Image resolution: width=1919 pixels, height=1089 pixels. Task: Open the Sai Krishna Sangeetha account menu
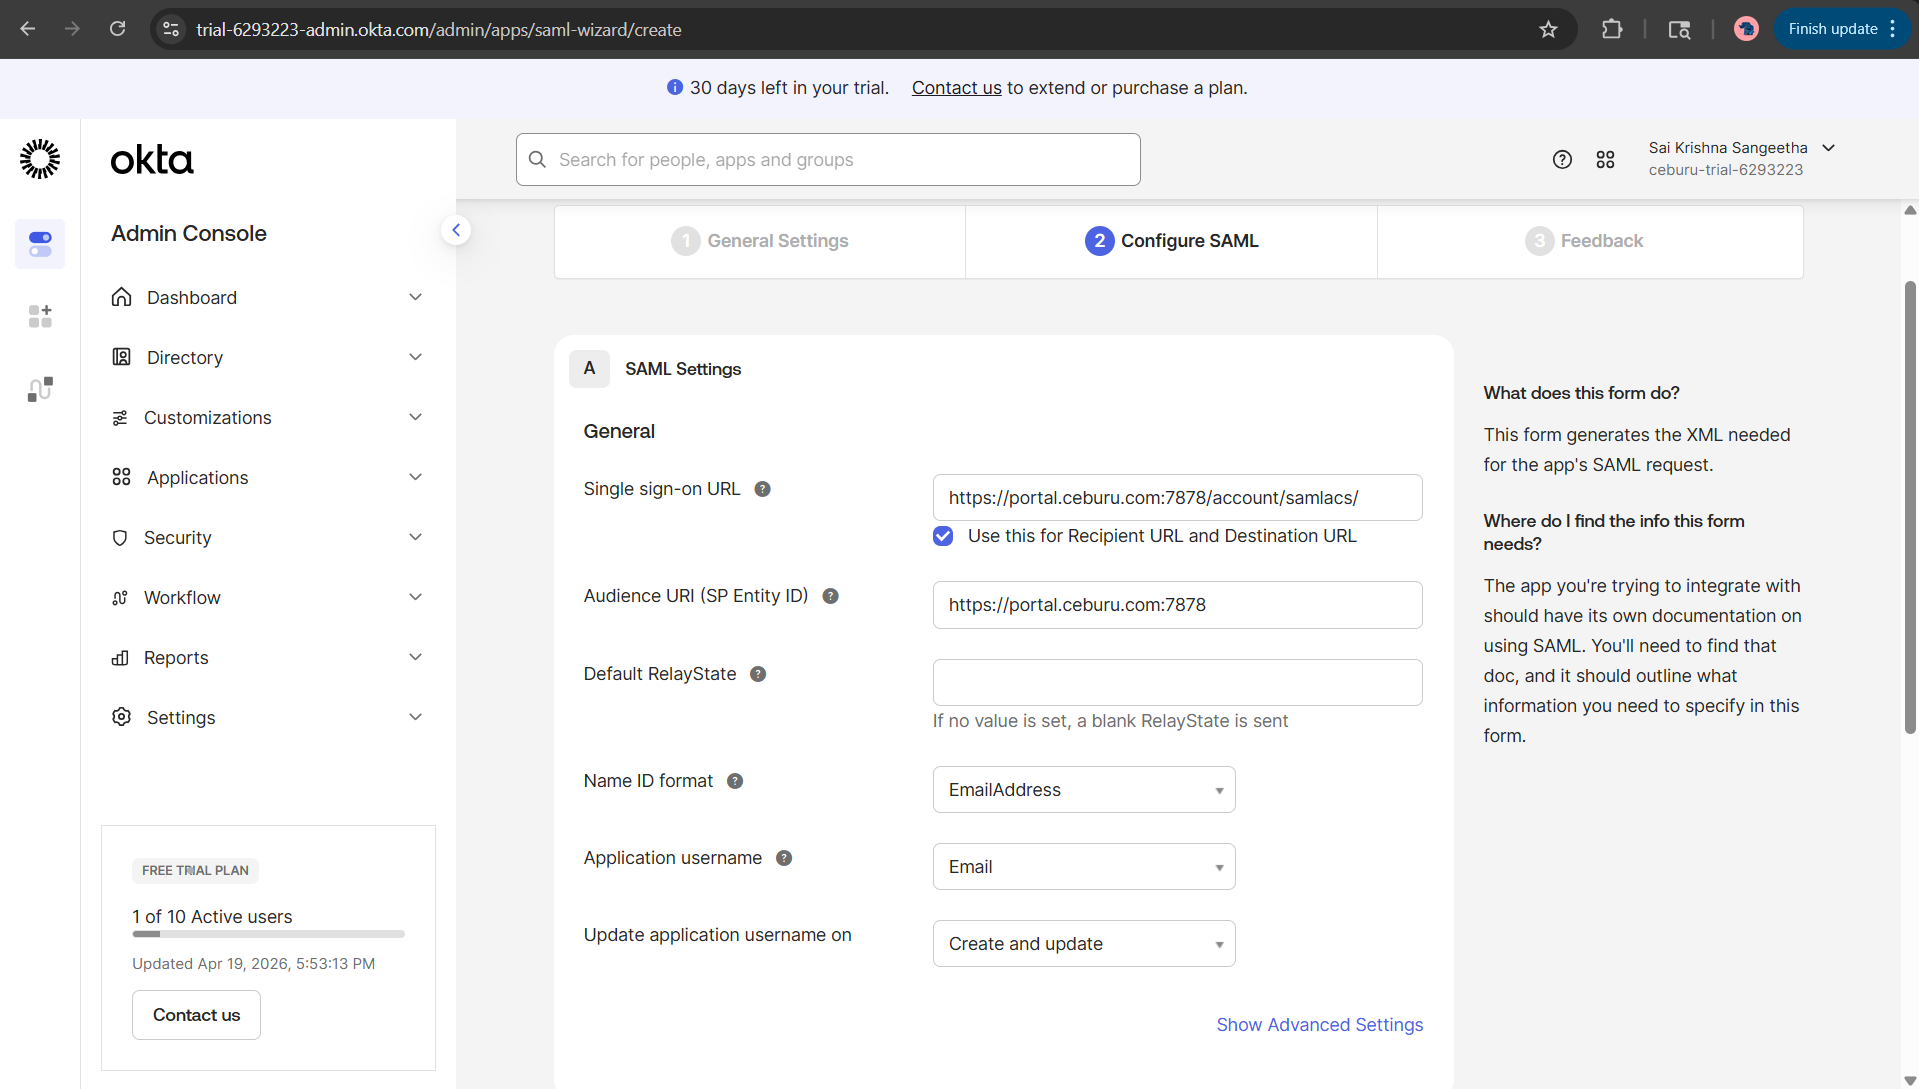click(1741, 159)
